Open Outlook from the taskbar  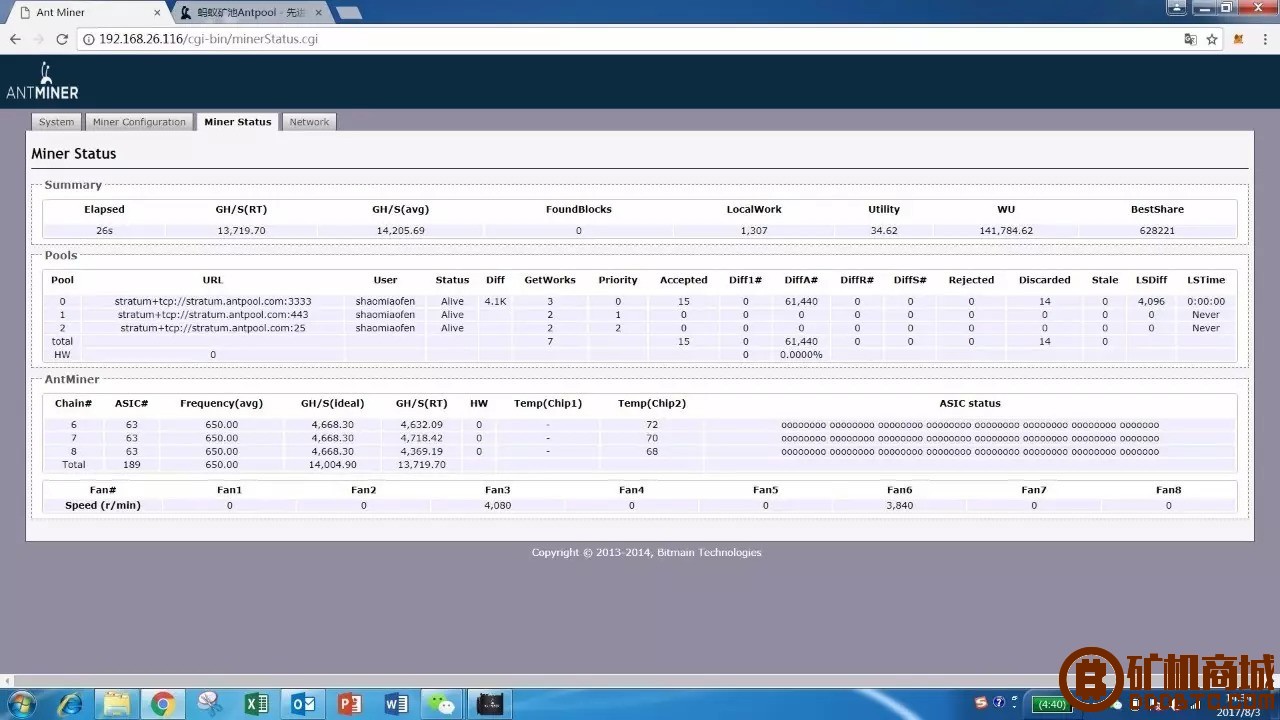303,704
